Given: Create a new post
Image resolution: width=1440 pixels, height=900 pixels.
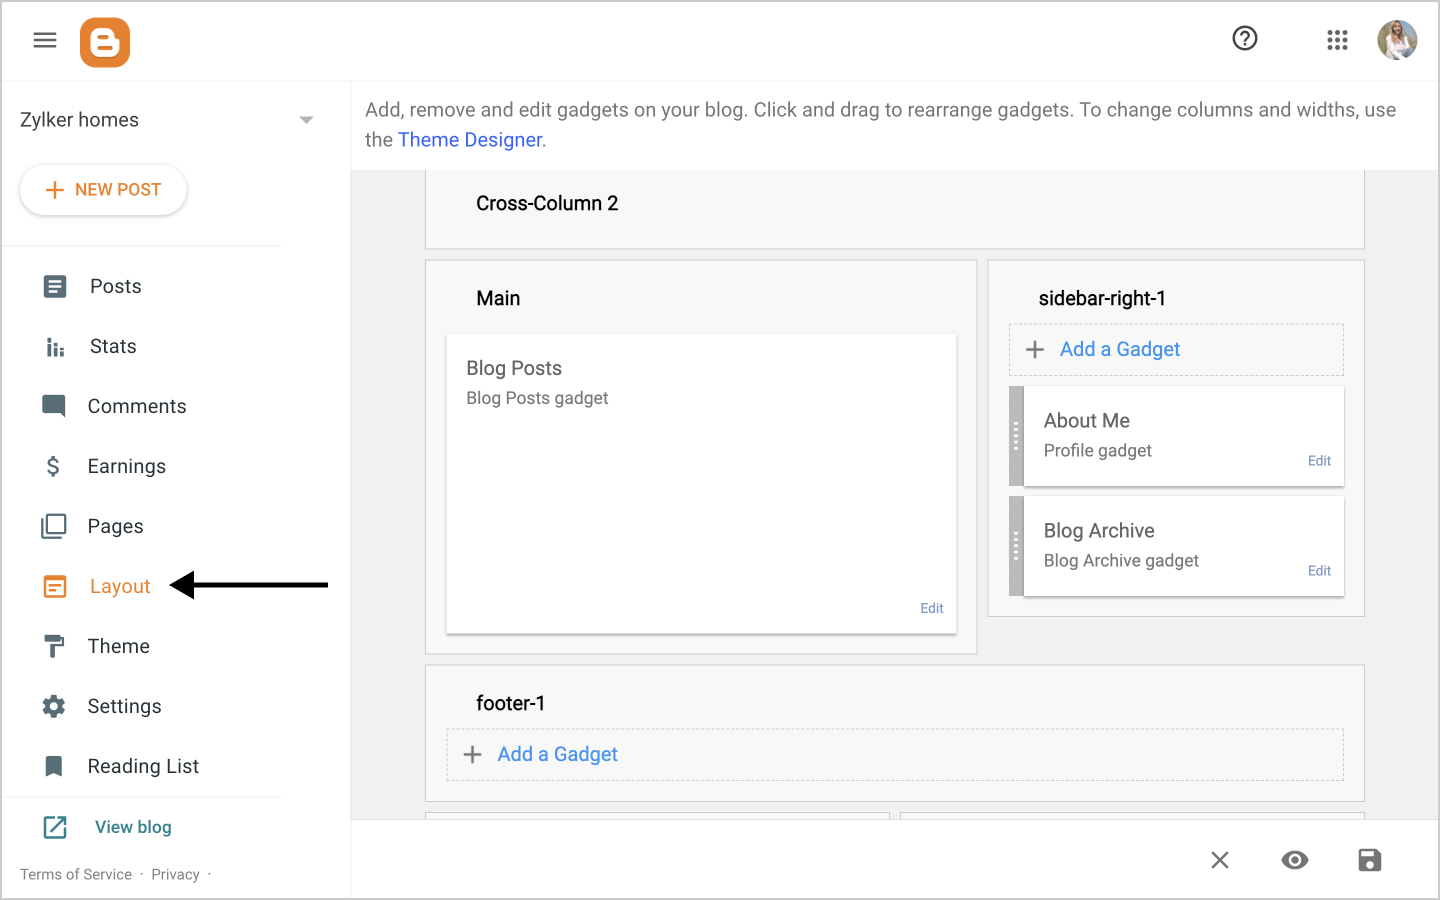Looking at the screenshot, I should pyautogui.click(x=103, y=190).
